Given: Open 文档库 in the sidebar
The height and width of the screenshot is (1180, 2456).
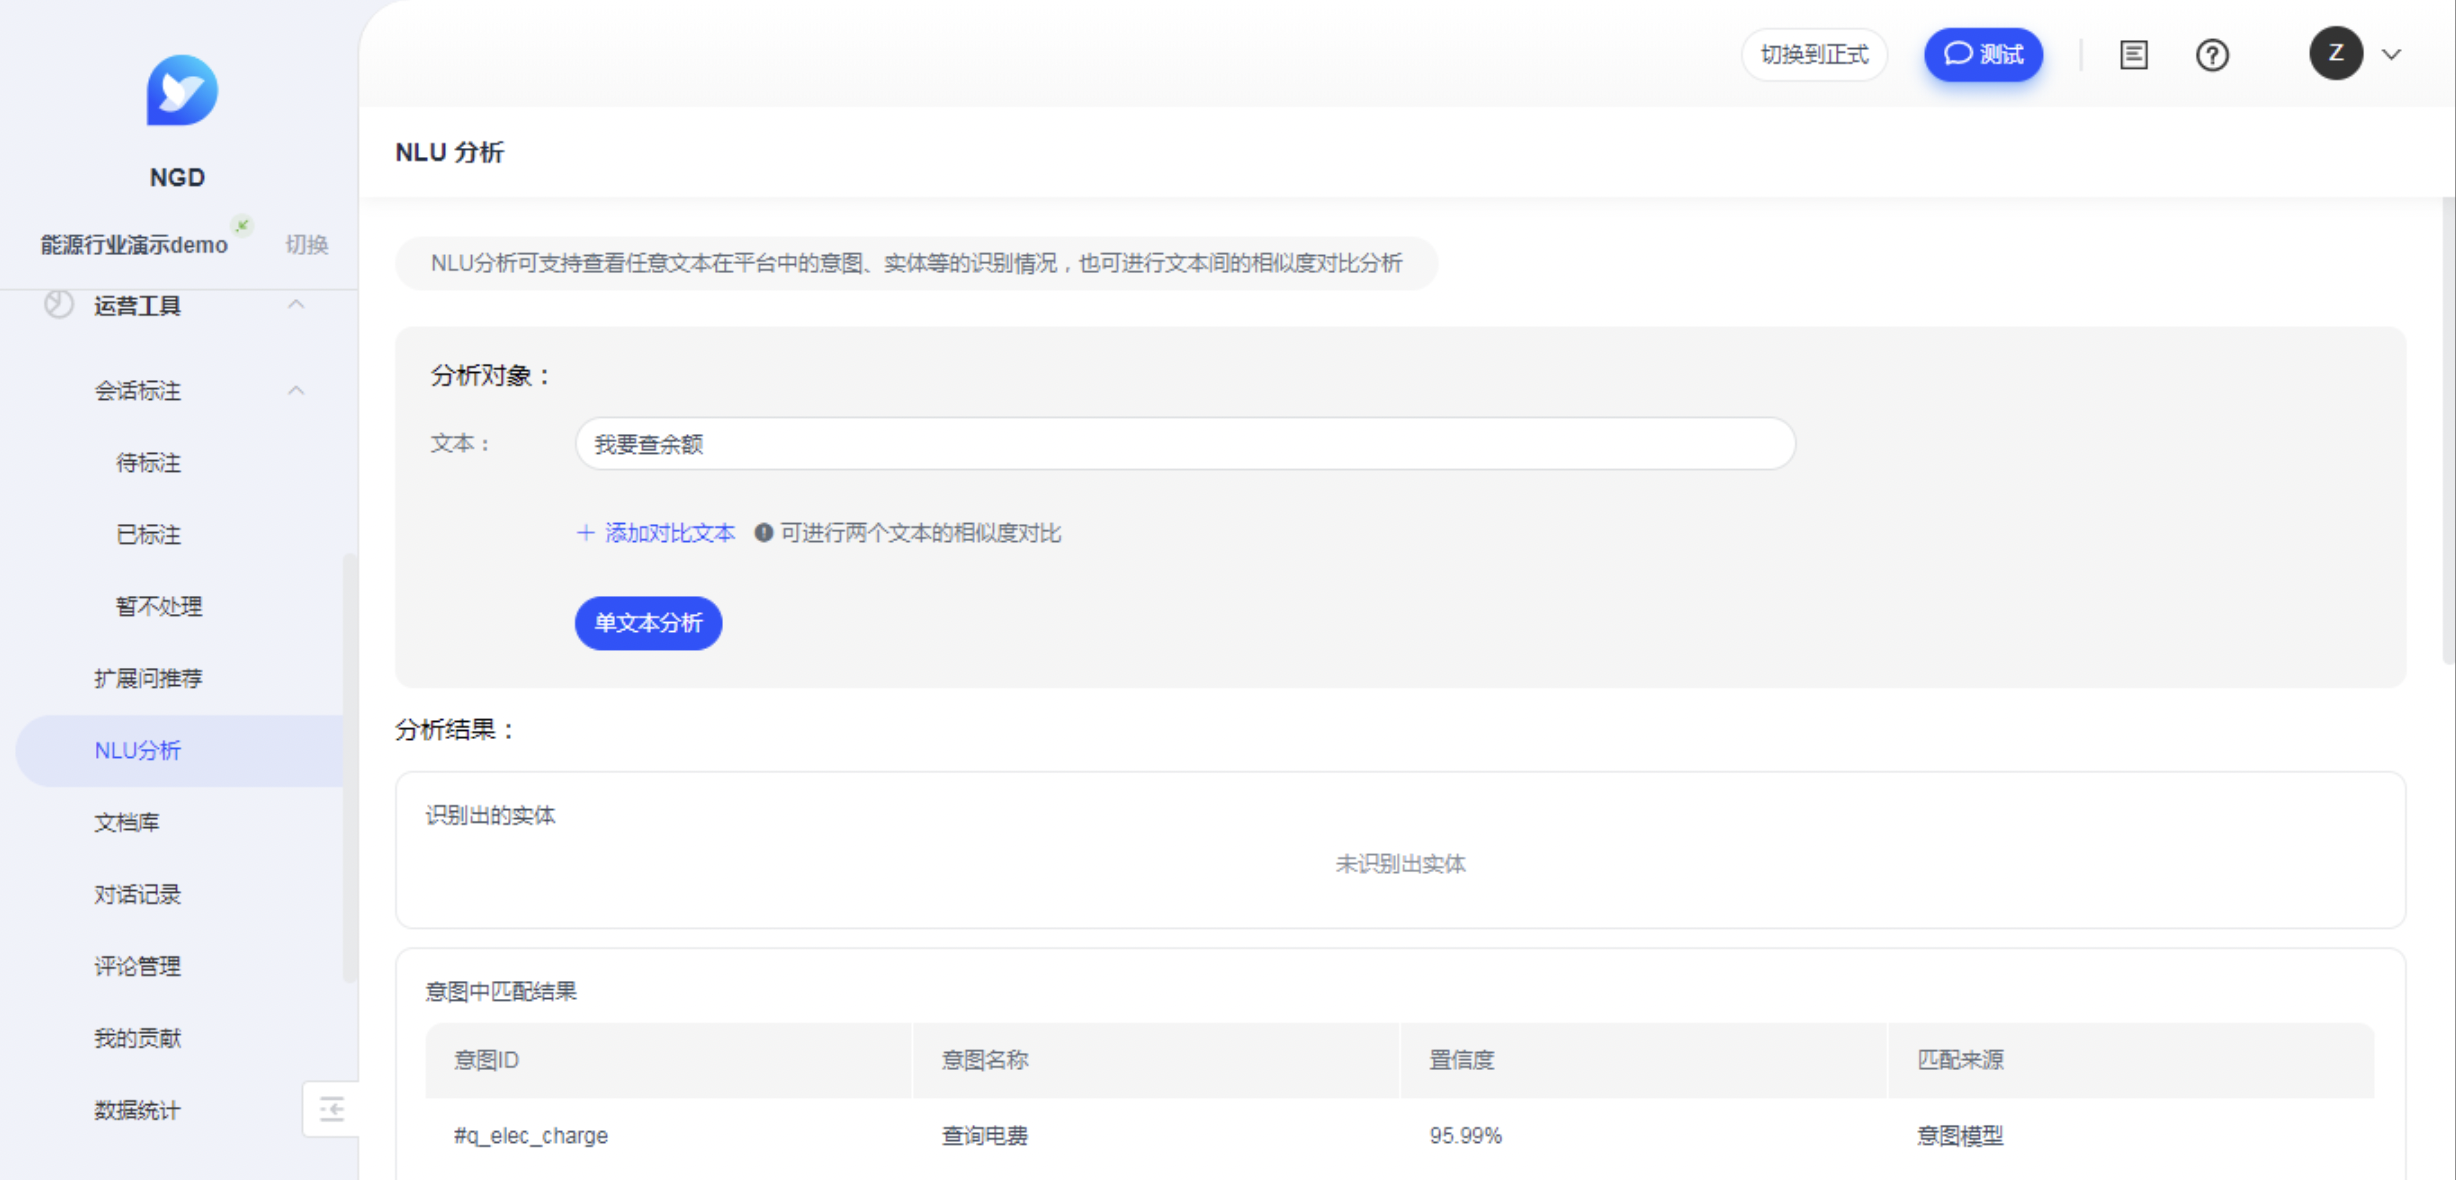Looking at the screenshot, I should point(127,822).
